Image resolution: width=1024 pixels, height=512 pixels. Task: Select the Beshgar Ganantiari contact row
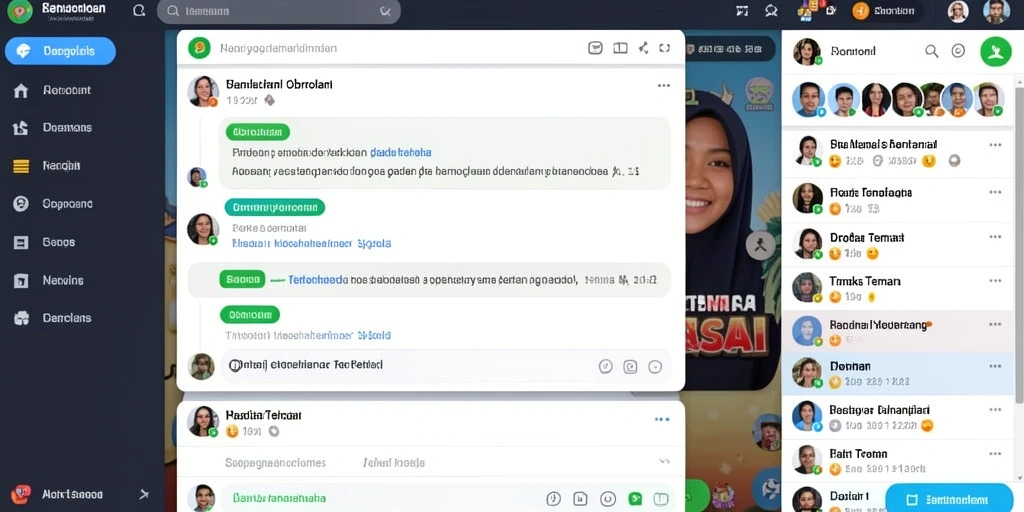click(898, 417)
